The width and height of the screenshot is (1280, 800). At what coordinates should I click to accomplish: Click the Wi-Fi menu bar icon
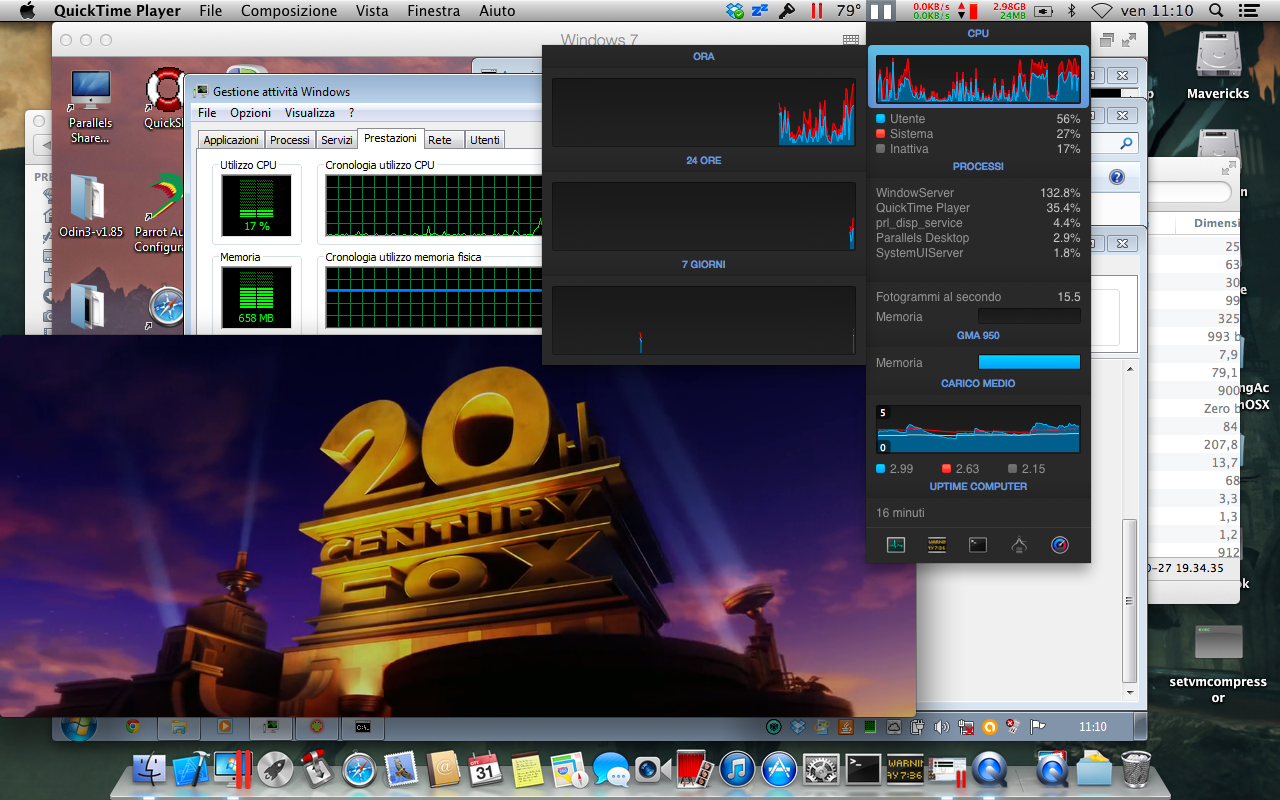tap(1102, 11)
